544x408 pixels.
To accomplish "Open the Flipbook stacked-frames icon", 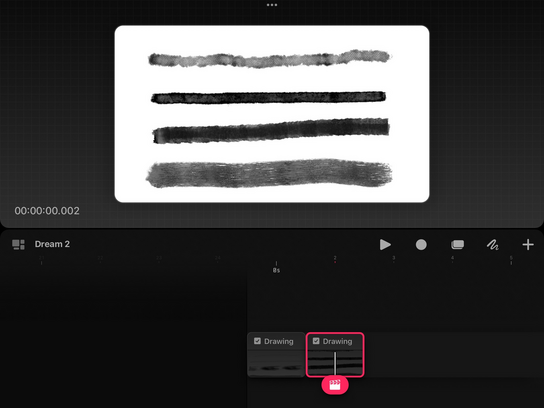I will point(457,245).
